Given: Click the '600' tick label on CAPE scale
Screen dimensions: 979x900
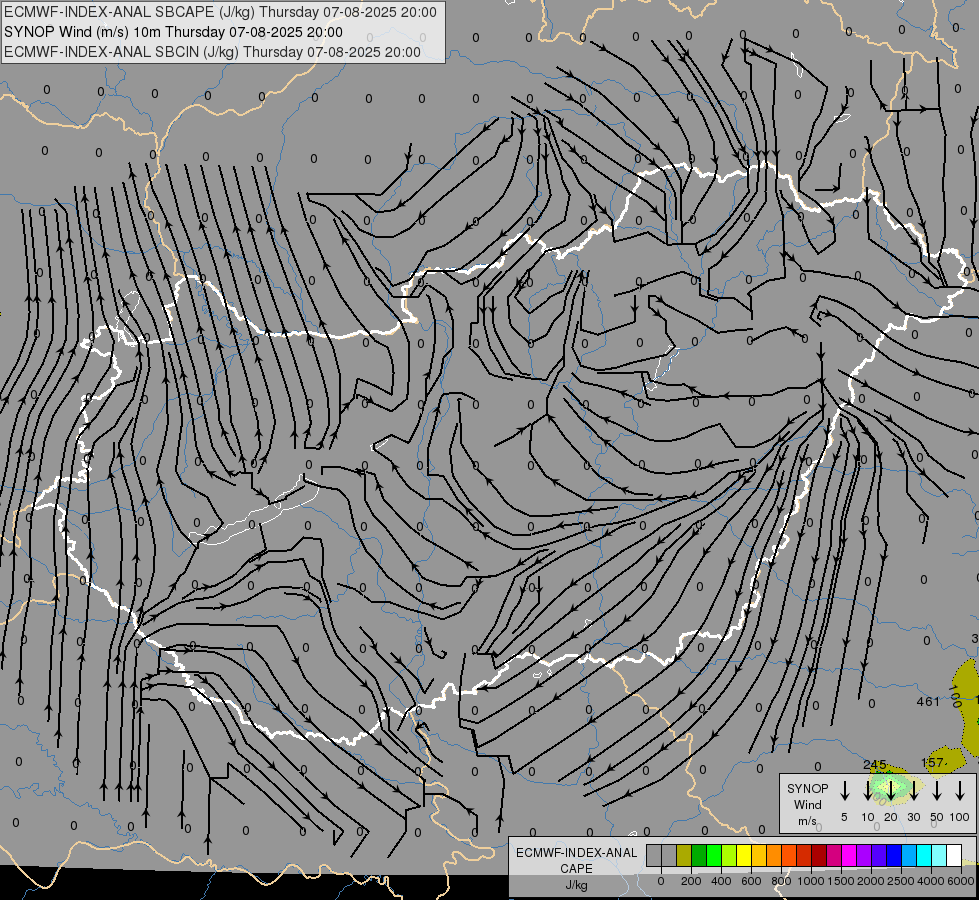Looking at the screenshot, I should coord(751,881).
